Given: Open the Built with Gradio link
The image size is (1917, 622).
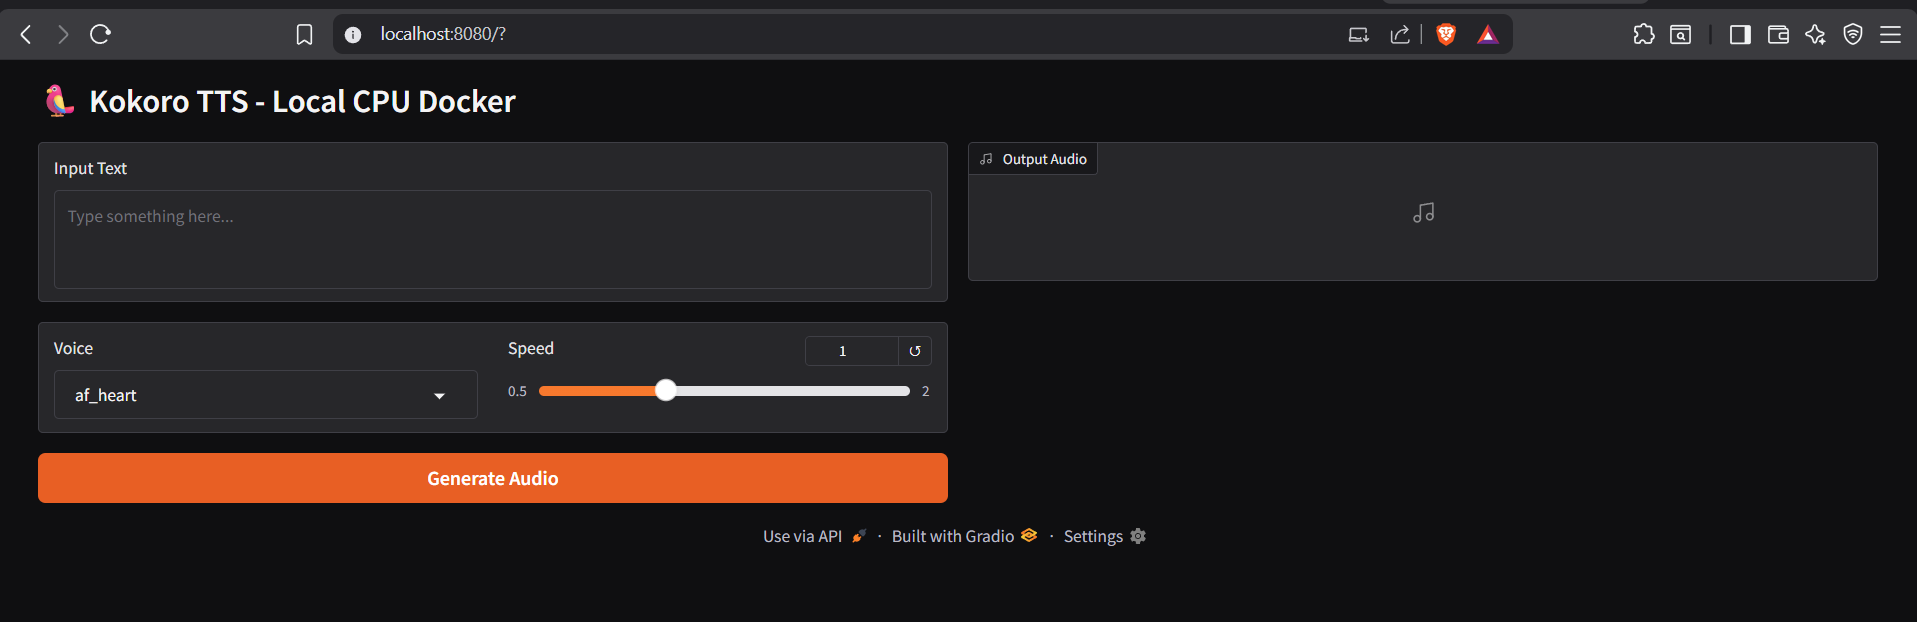Looking at the screenshot, I should tap(964, 536).
